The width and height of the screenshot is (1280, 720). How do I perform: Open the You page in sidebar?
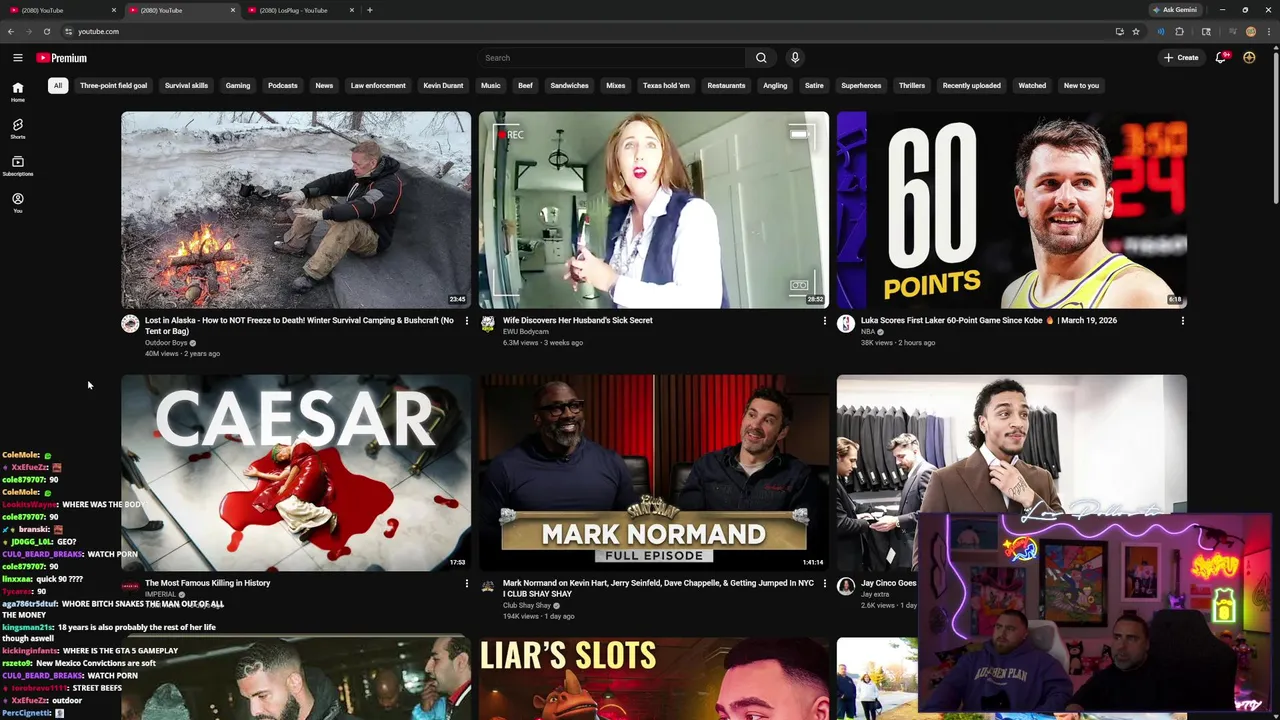(x=17, y=203)
